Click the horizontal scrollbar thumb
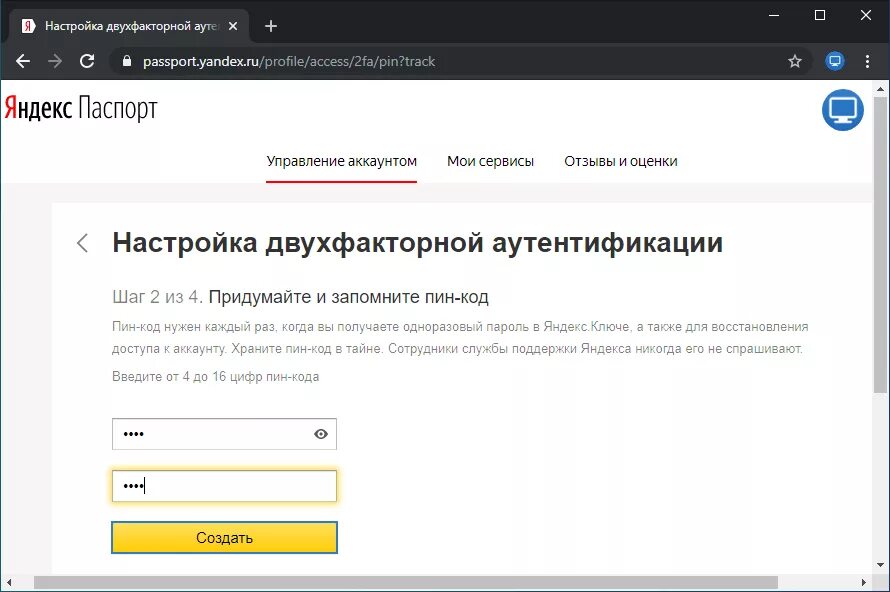The height and width of the screenshot is (592, 890). pos(406,582)
